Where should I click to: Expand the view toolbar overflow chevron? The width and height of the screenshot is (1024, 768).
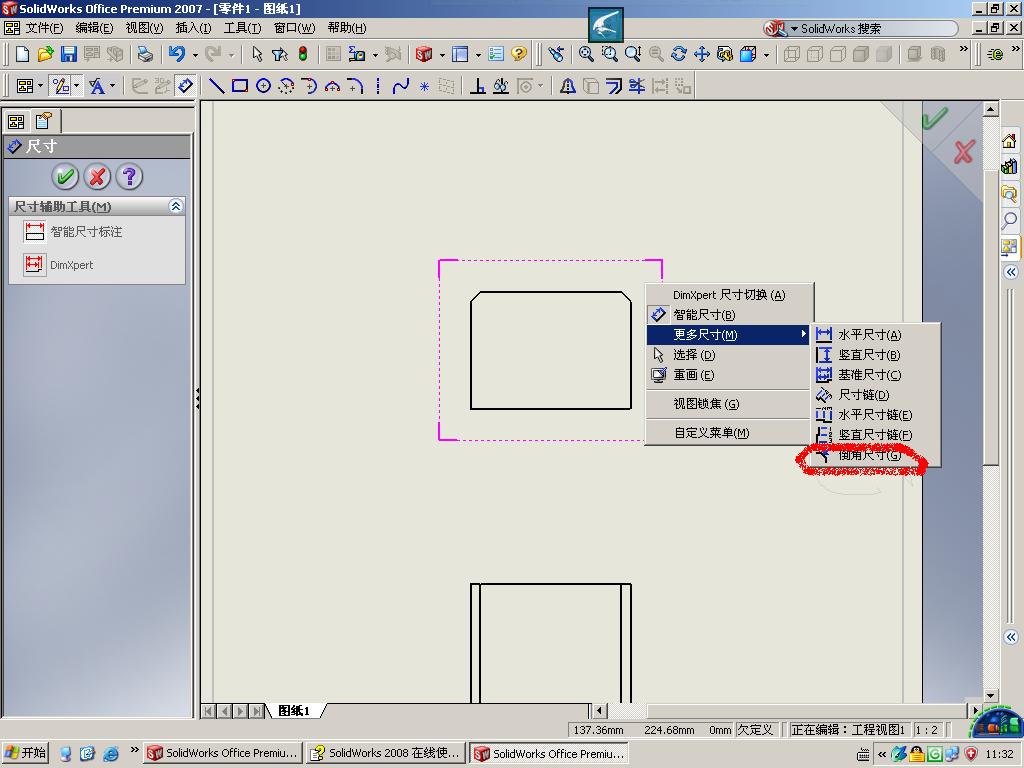[963, 50]
